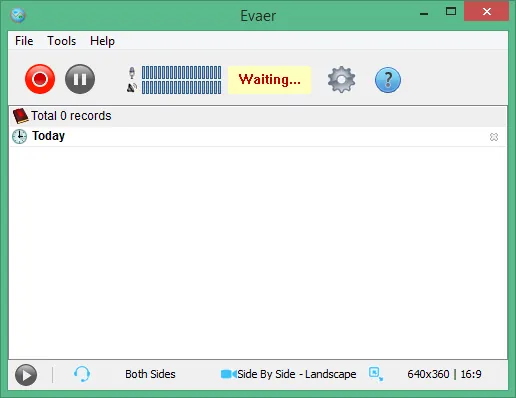Click the Evaer app icon in title bar
The height and width of the screenshot is (398, 516).
(x=18, y=15)
